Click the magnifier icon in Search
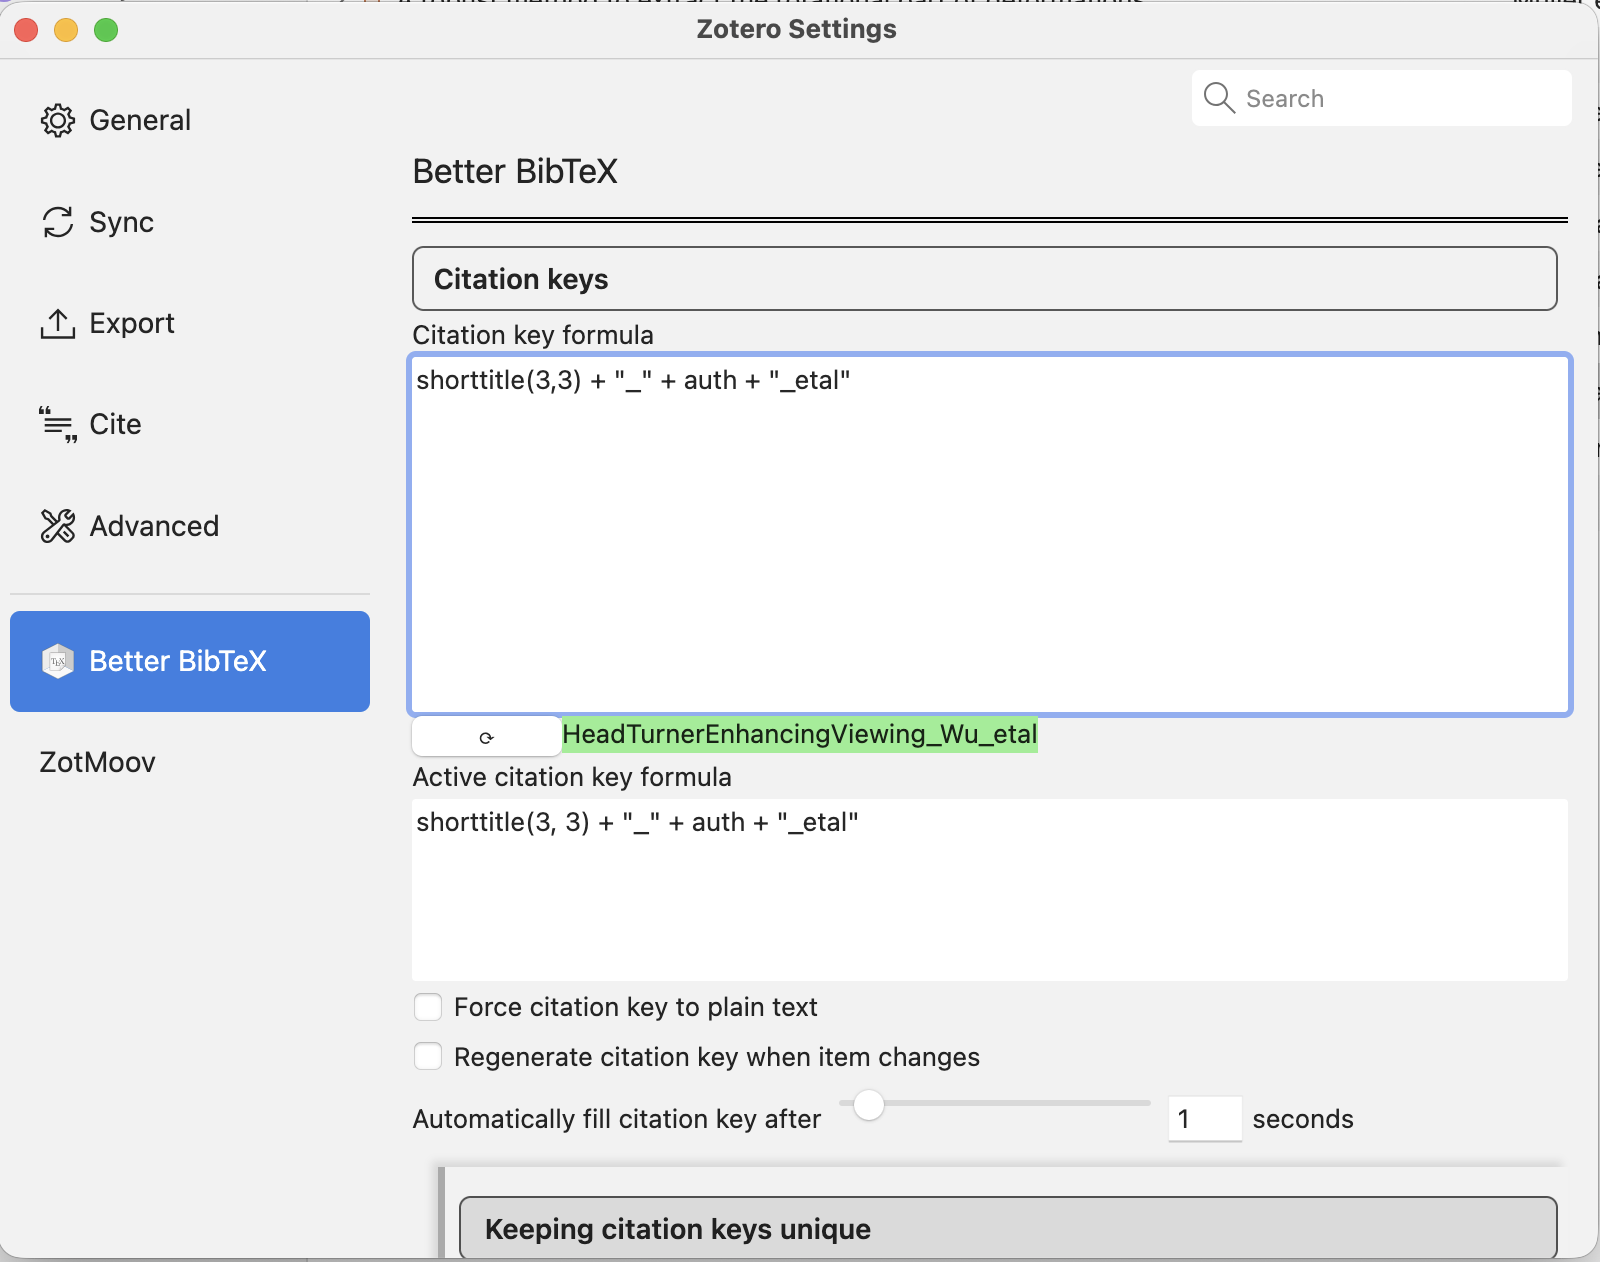The image size is (1600, 1262). click(x=1219, y=98)
